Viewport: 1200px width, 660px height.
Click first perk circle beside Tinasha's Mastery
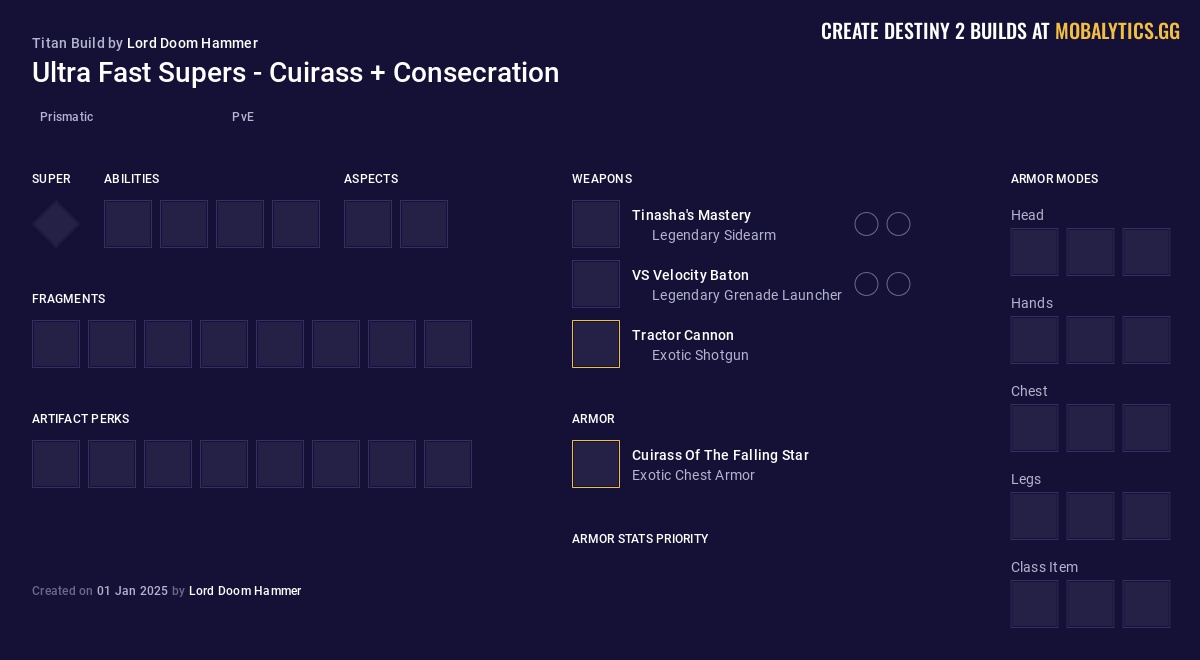[x=867, y=224]
